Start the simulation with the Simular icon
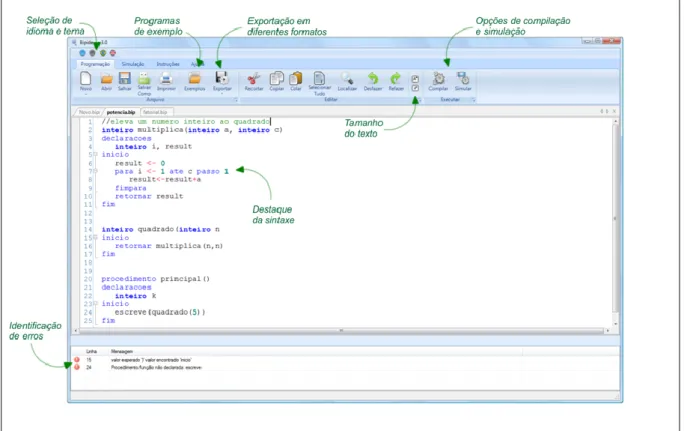Viewport: 684px width, 431px height. point(463,79)
